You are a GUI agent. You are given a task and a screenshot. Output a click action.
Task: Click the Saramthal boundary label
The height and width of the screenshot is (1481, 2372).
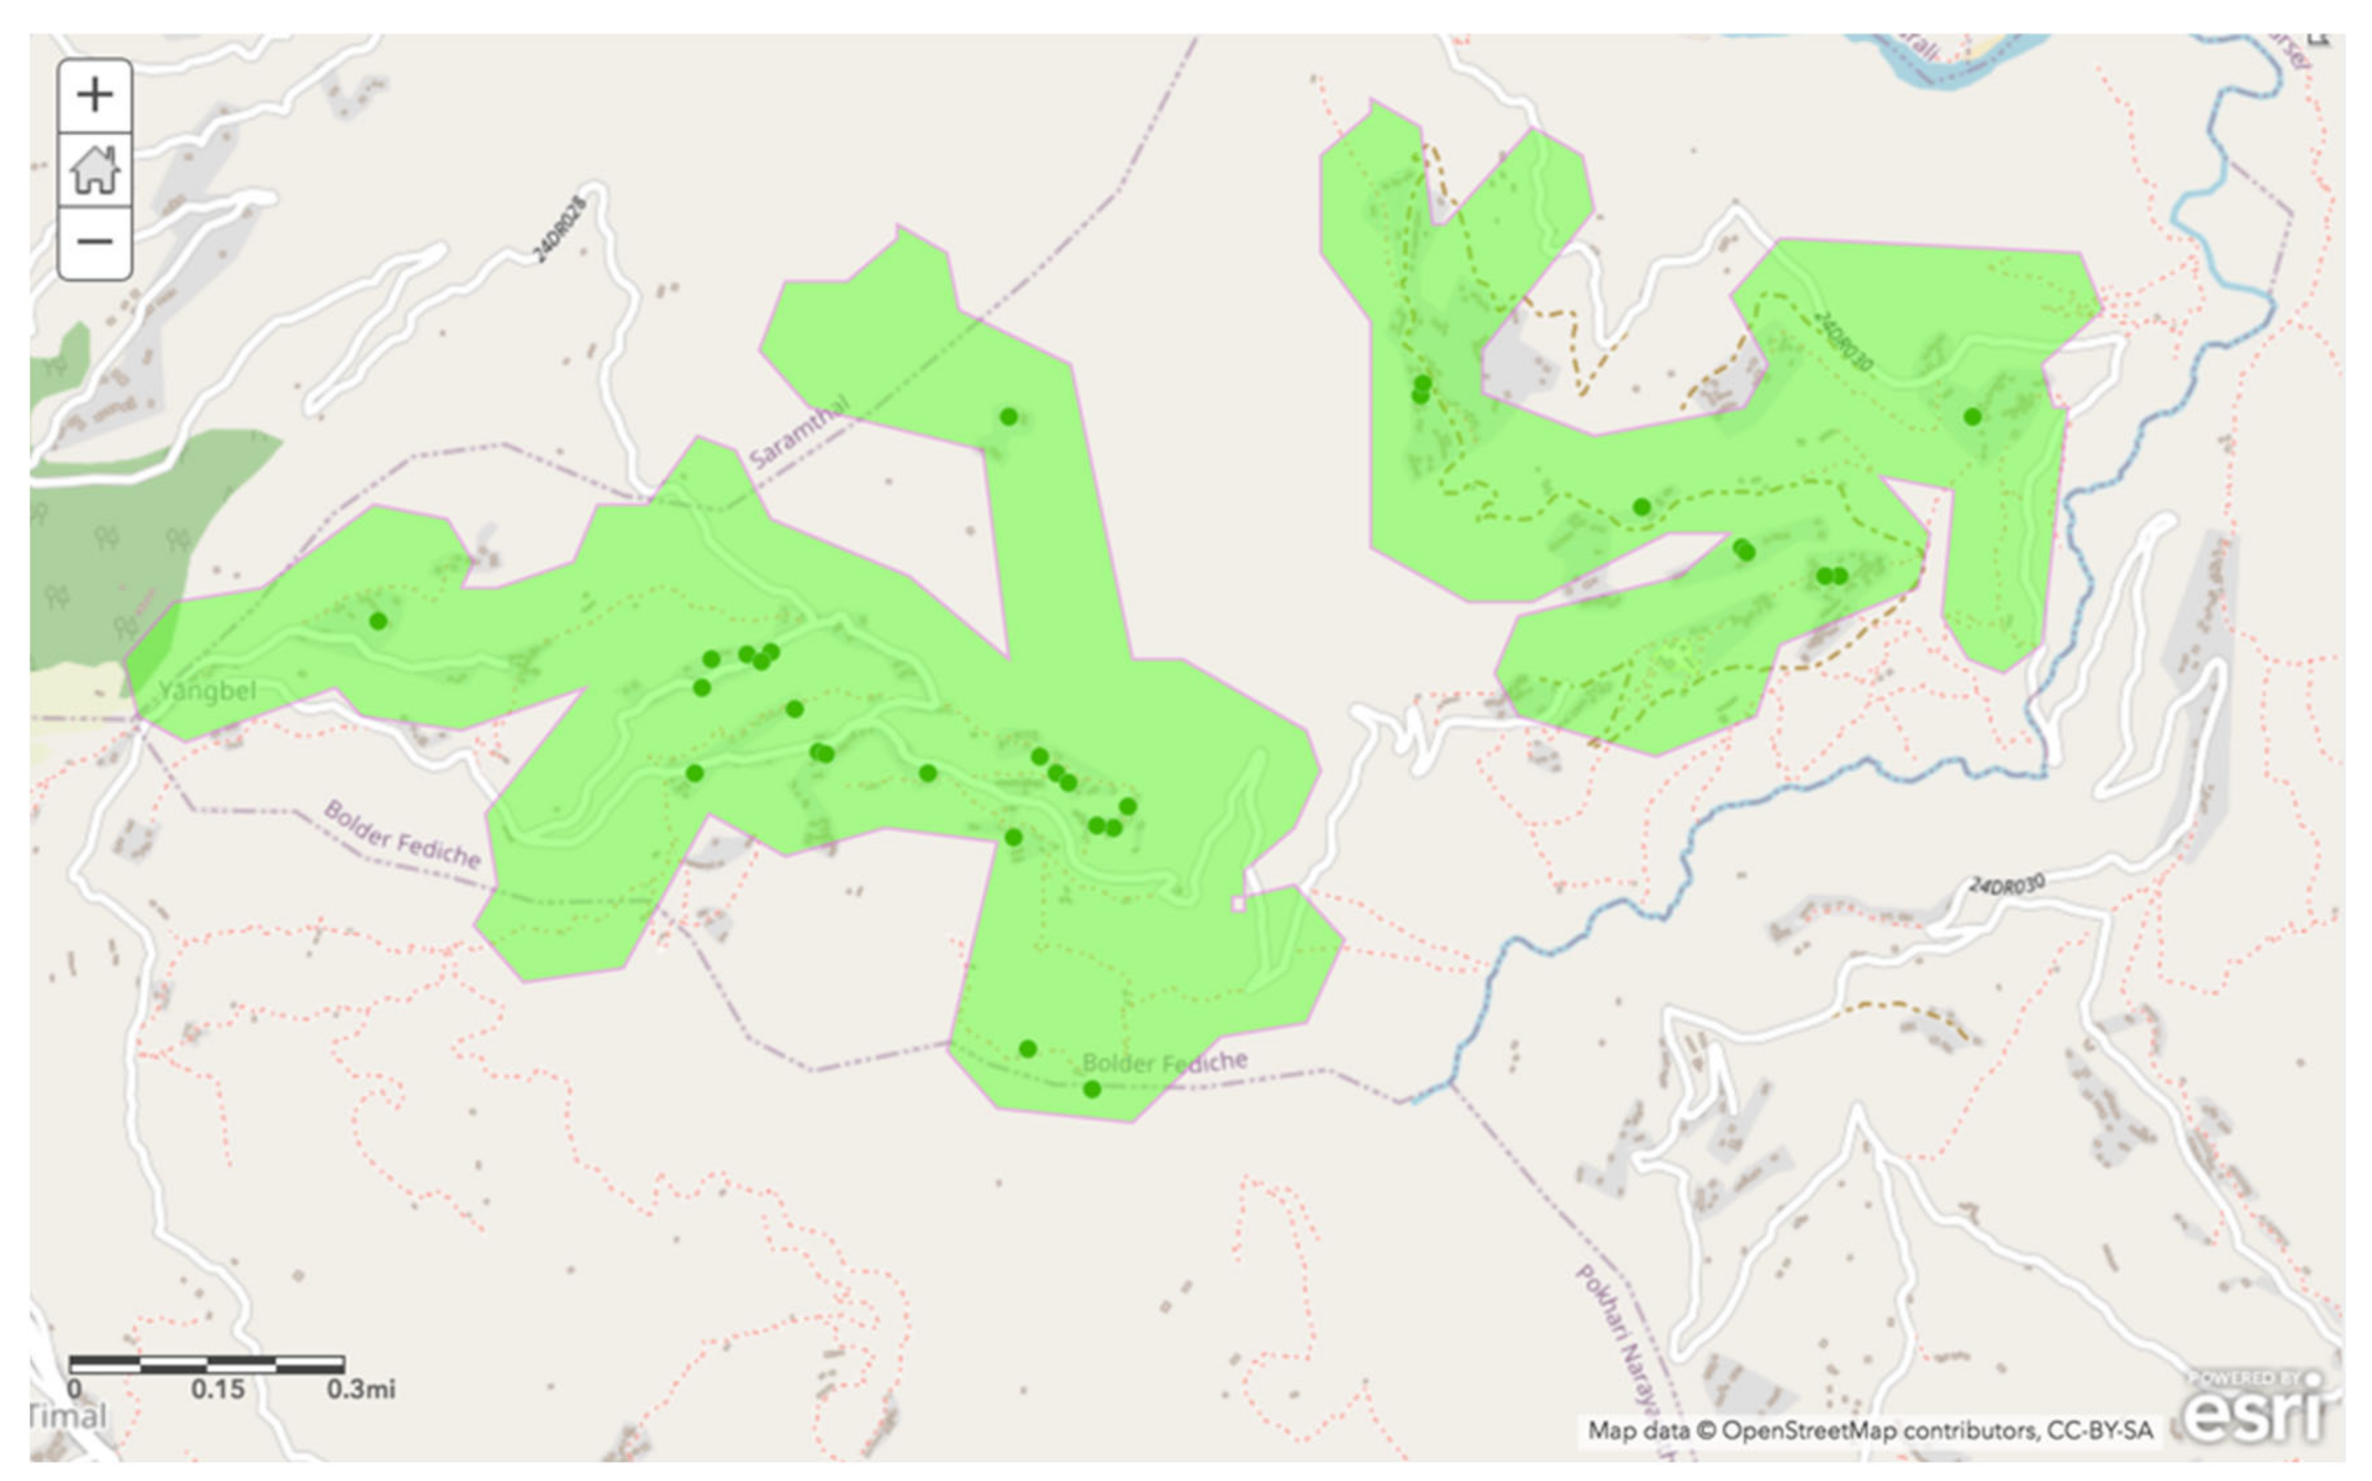pyautogui.click(x=798, y=432)
